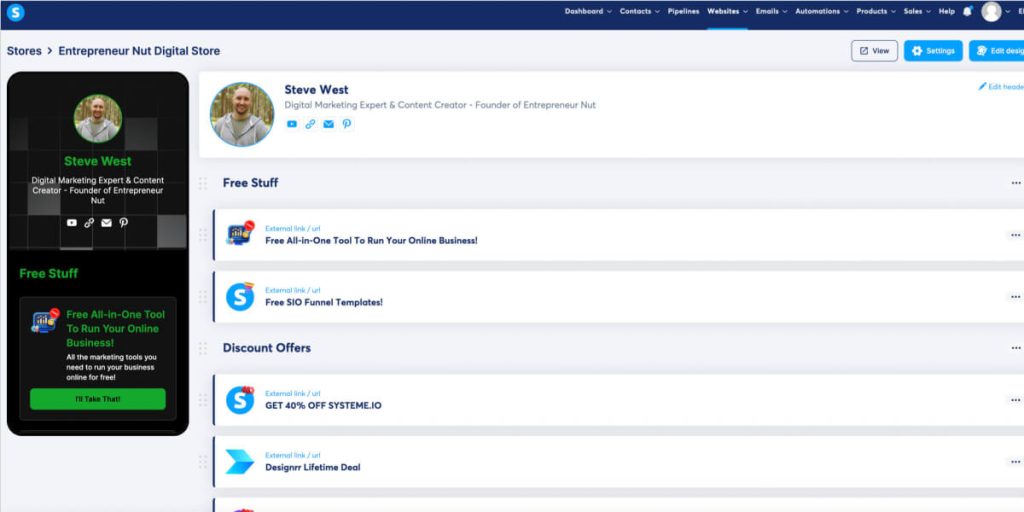Image resolution: width=1024 pixels, height=512 pixels.
Task: Click the profile photo in mobile preview
Action: click(98, 118)
